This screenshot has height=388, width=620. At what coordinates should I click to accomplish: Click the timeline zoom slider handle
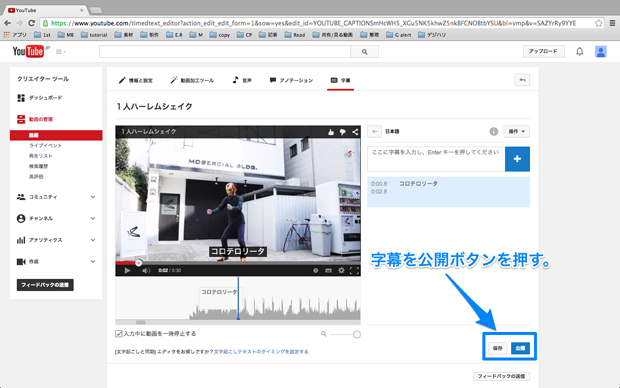point(357,335)
